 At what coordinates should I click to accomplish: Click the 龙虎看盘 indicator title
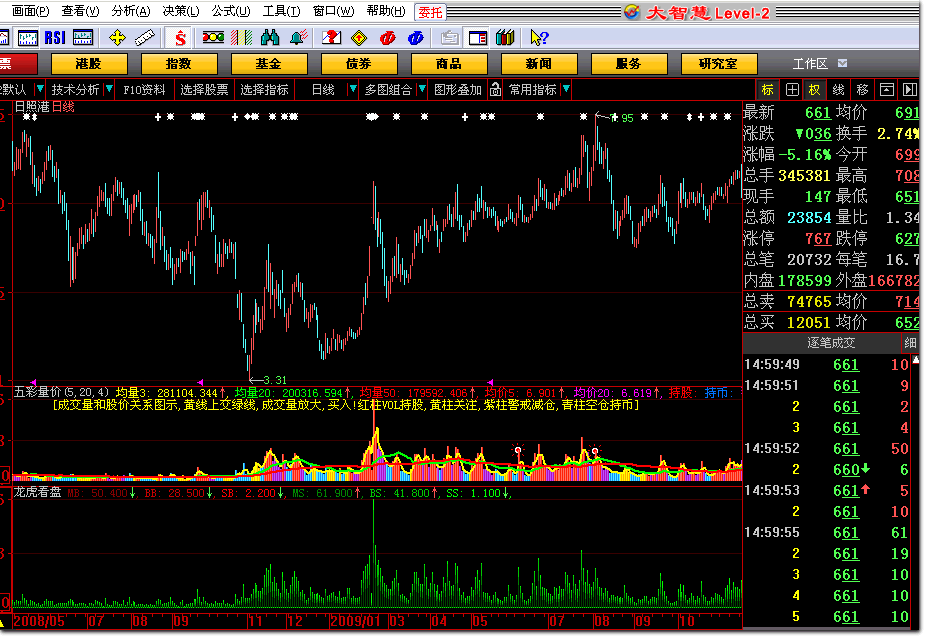pyautogui.click(x=37, y=492)
